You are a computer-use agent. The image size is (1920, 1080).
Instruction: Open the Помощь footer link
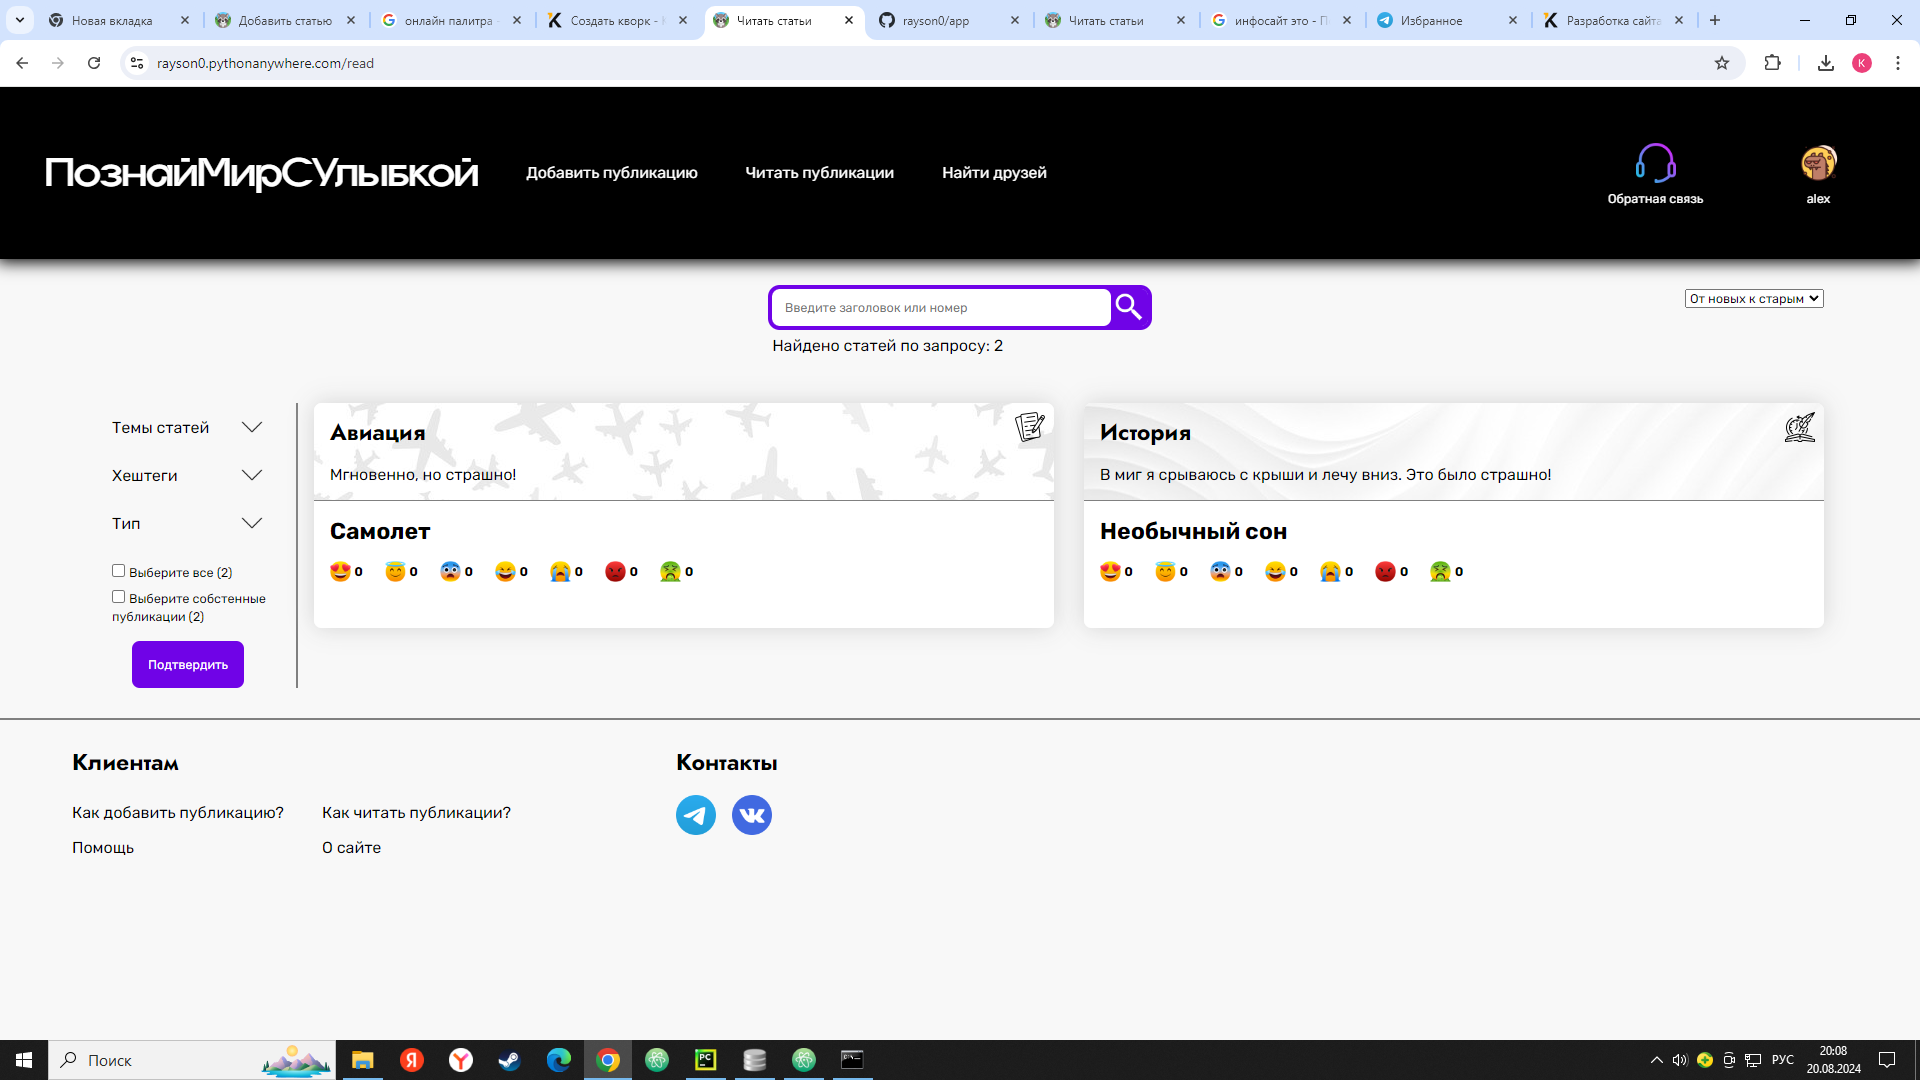[x=103, y=847]
